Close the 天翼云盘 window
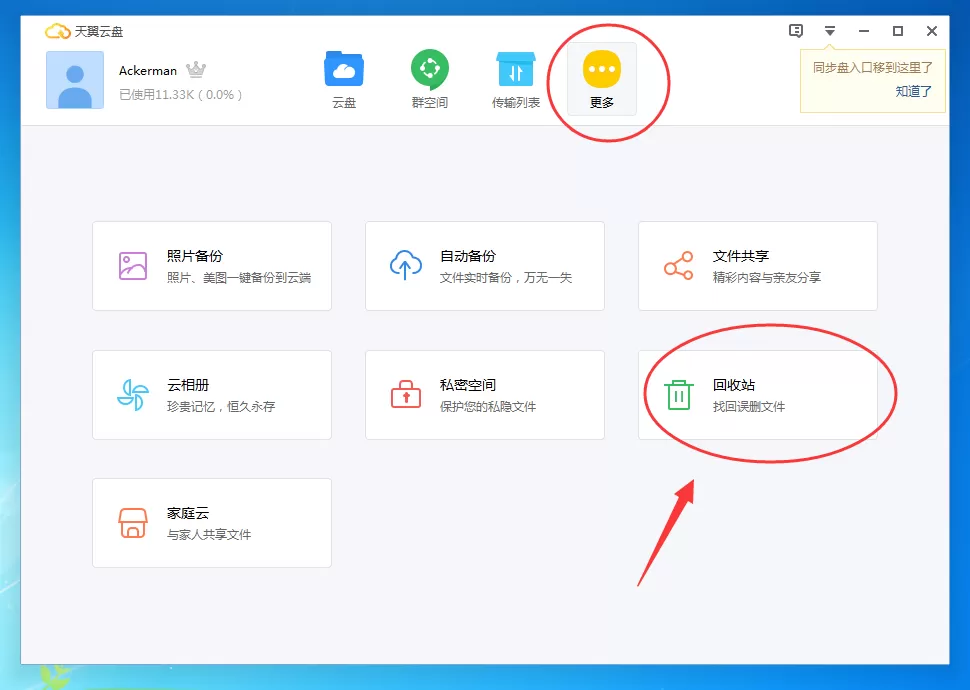 coord(932,31)
